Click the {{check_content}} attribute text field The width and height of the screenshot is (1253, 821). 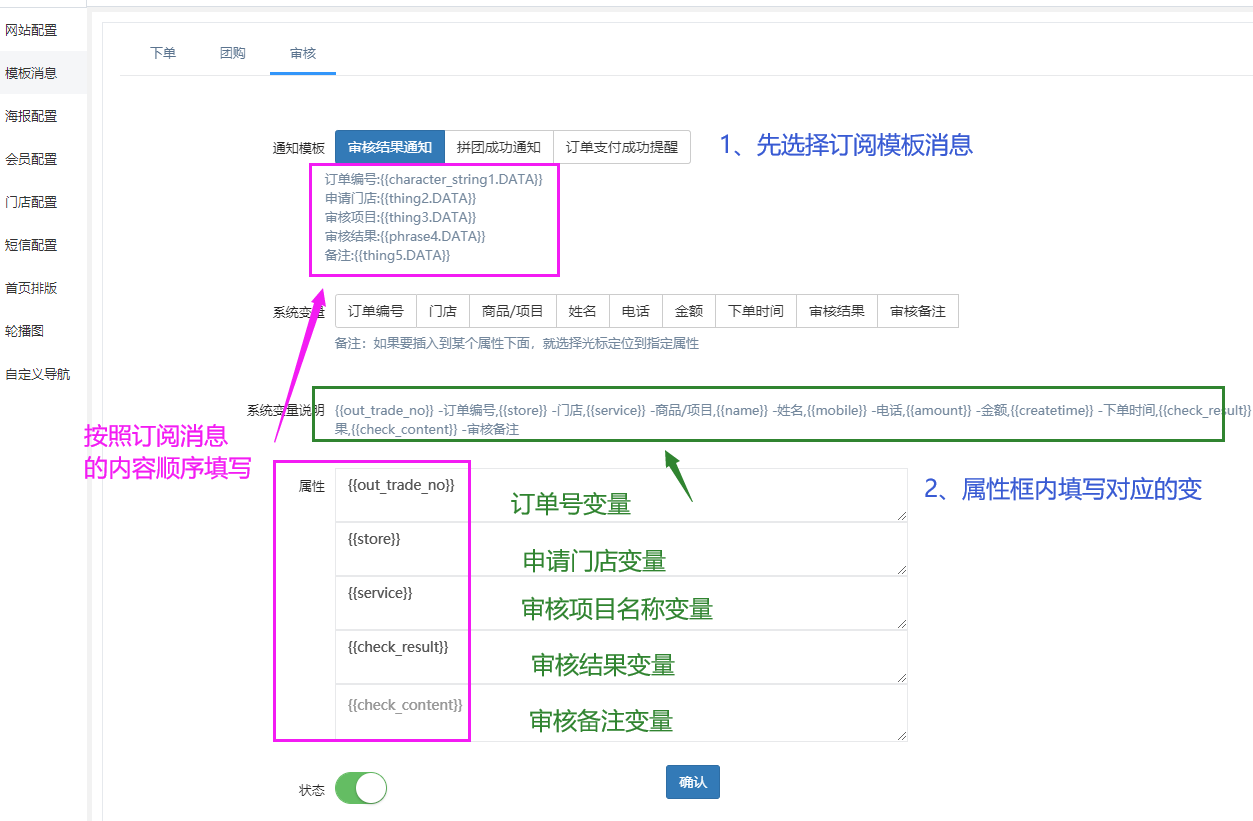pyautogui.click(x=620, y=714)
